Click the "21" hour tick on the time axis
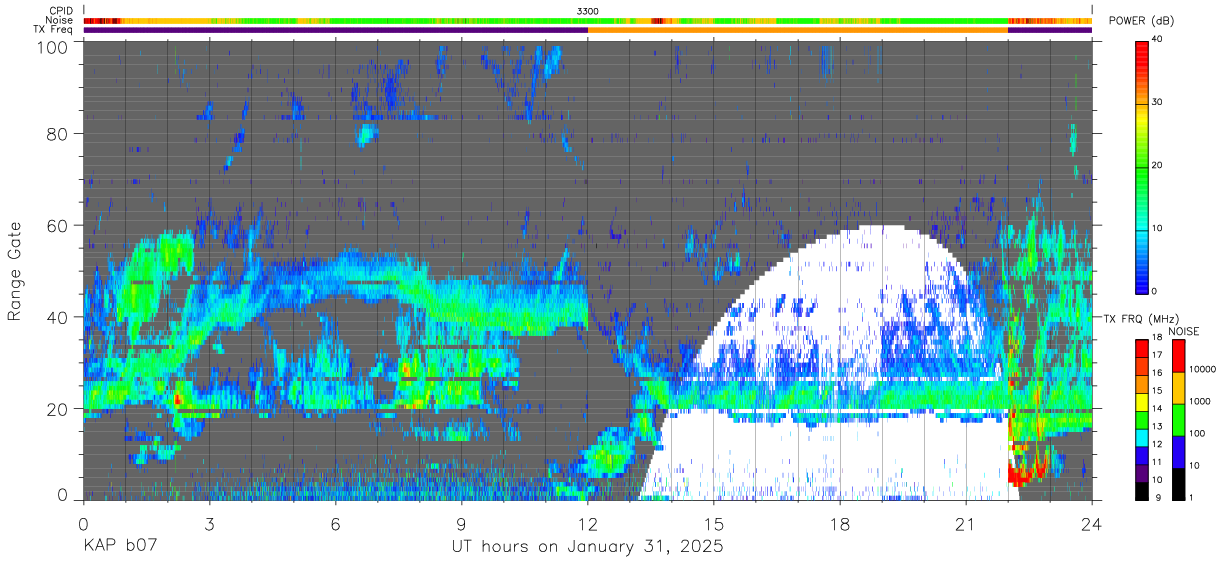This screenshot has width=1228, height=567. click(x=966, y=523)
